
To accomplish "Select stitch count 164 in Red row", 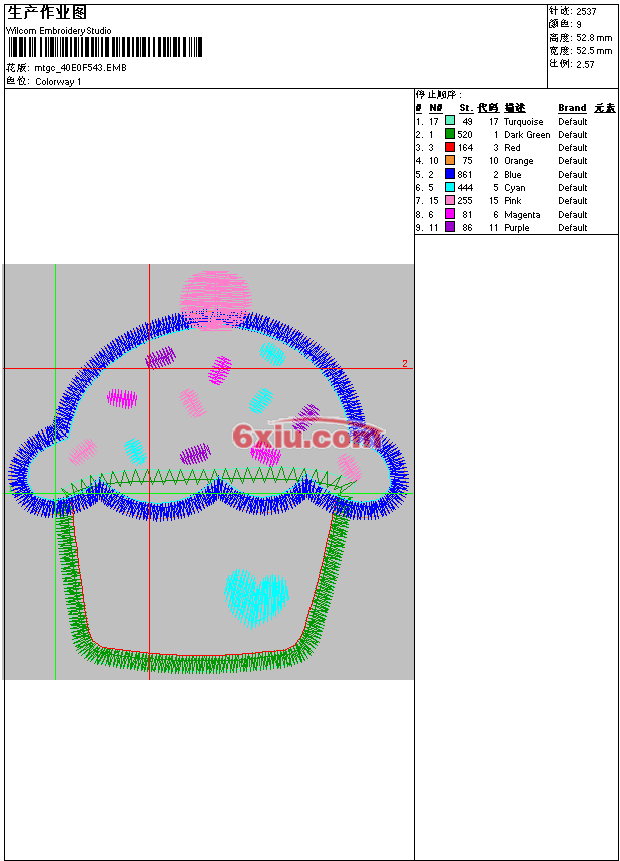I will (x=465, y=148).
